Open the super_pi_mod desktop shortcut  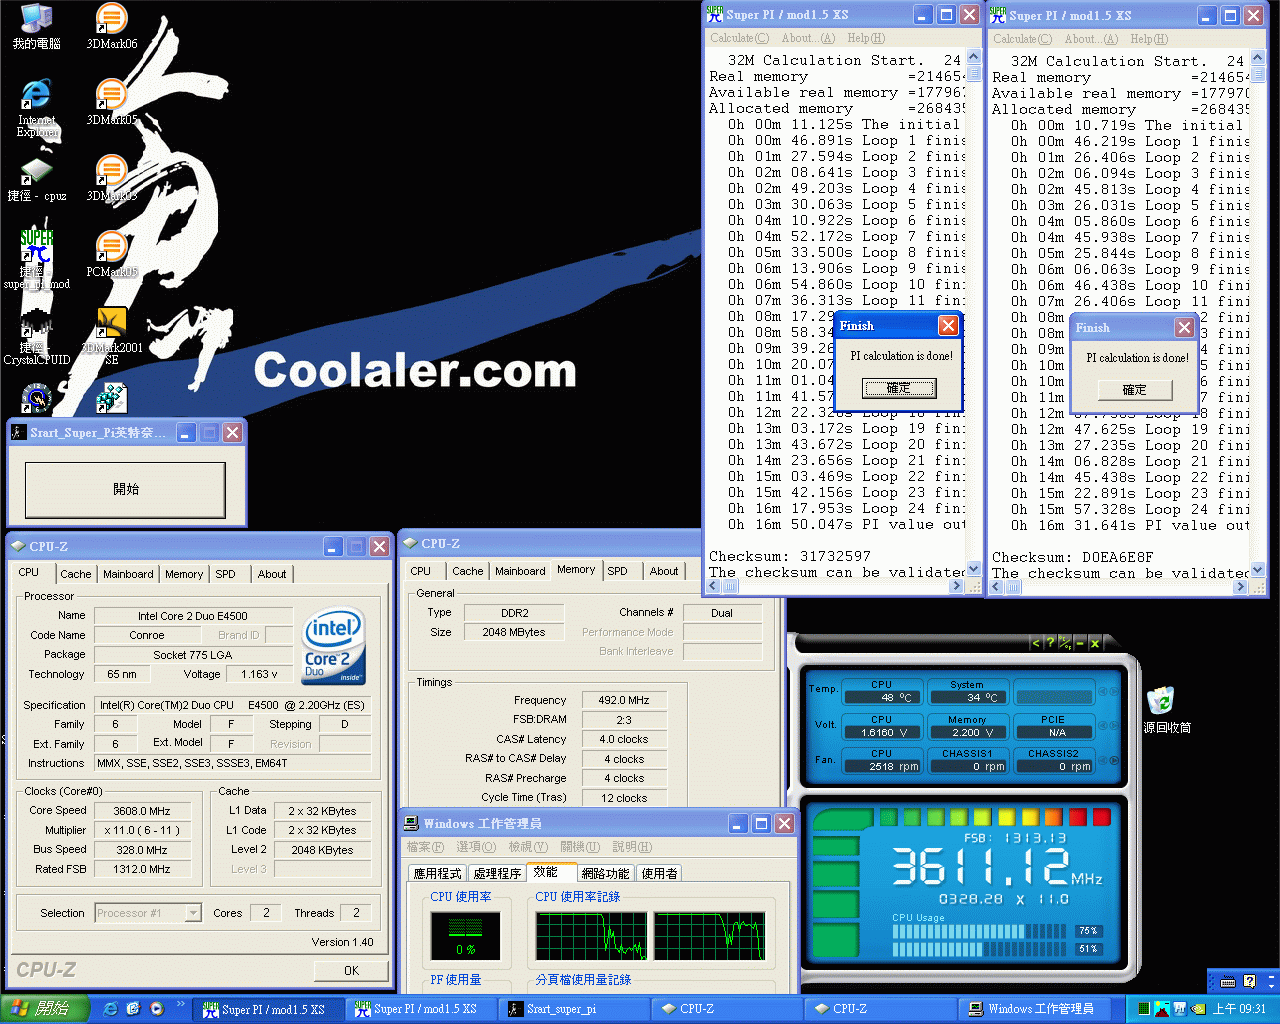tap(36, 260)
